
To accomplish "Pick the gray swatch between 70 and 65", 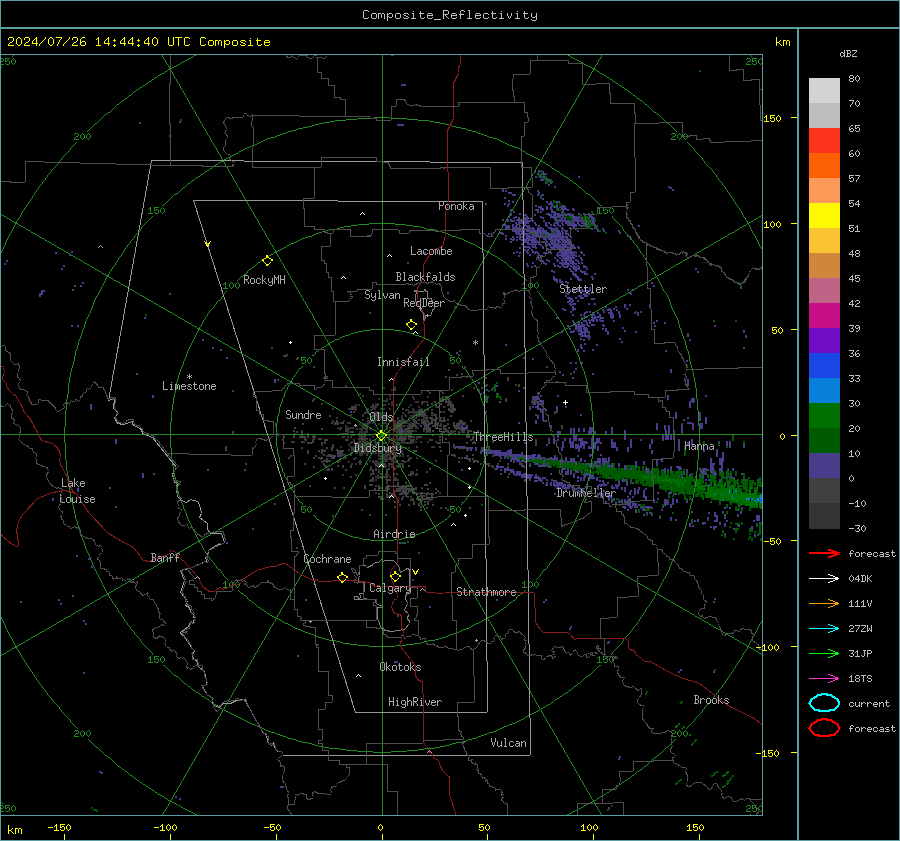I will [824, 115].
